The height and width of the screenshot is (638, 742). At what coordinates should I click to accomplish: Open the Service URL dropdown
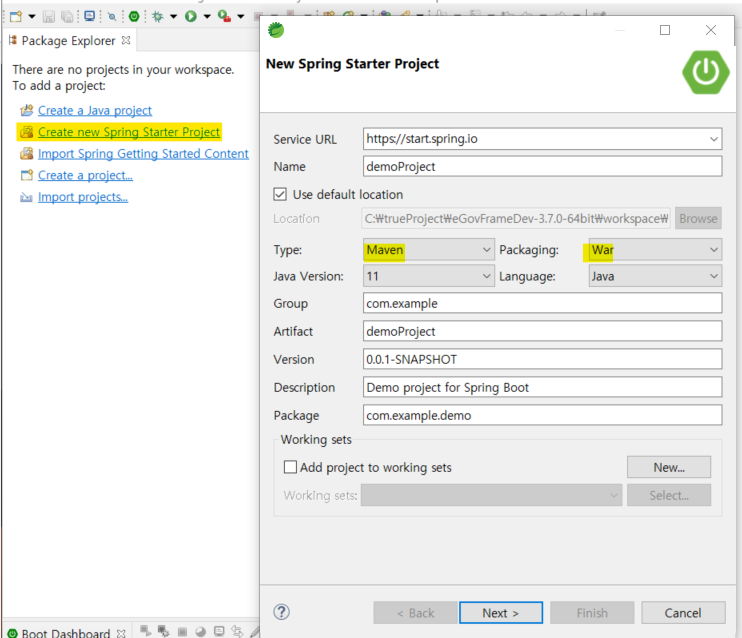[x=714, y=139]
